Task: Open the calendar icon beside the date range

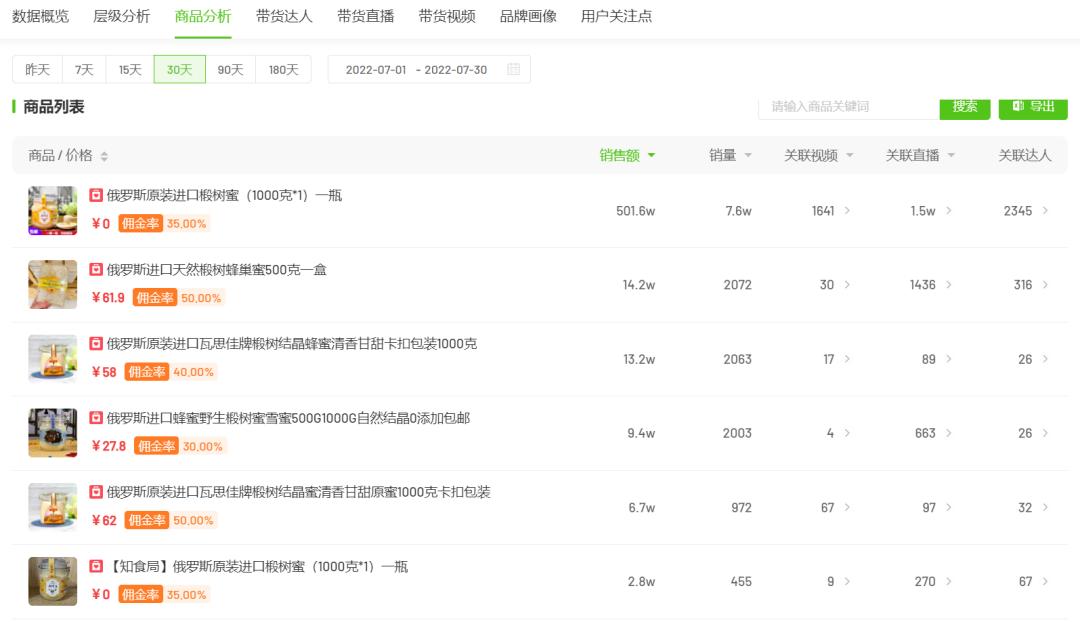Action: pyautogui.click(x=515, y=69)
